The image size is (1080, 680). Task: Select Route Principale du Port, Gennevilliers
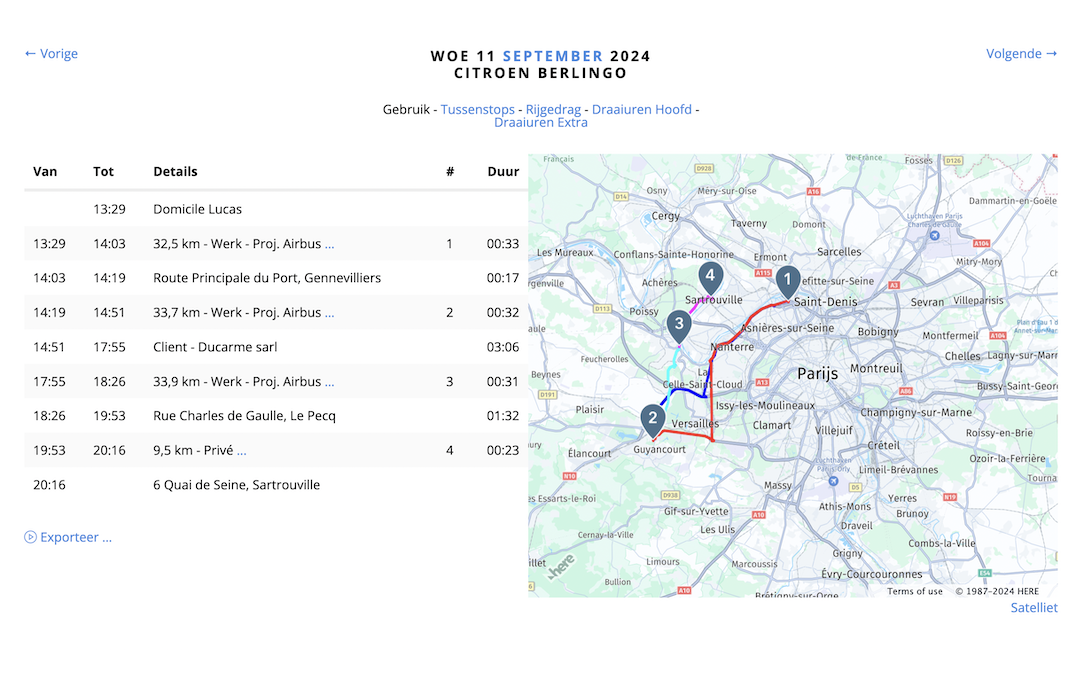267,278
